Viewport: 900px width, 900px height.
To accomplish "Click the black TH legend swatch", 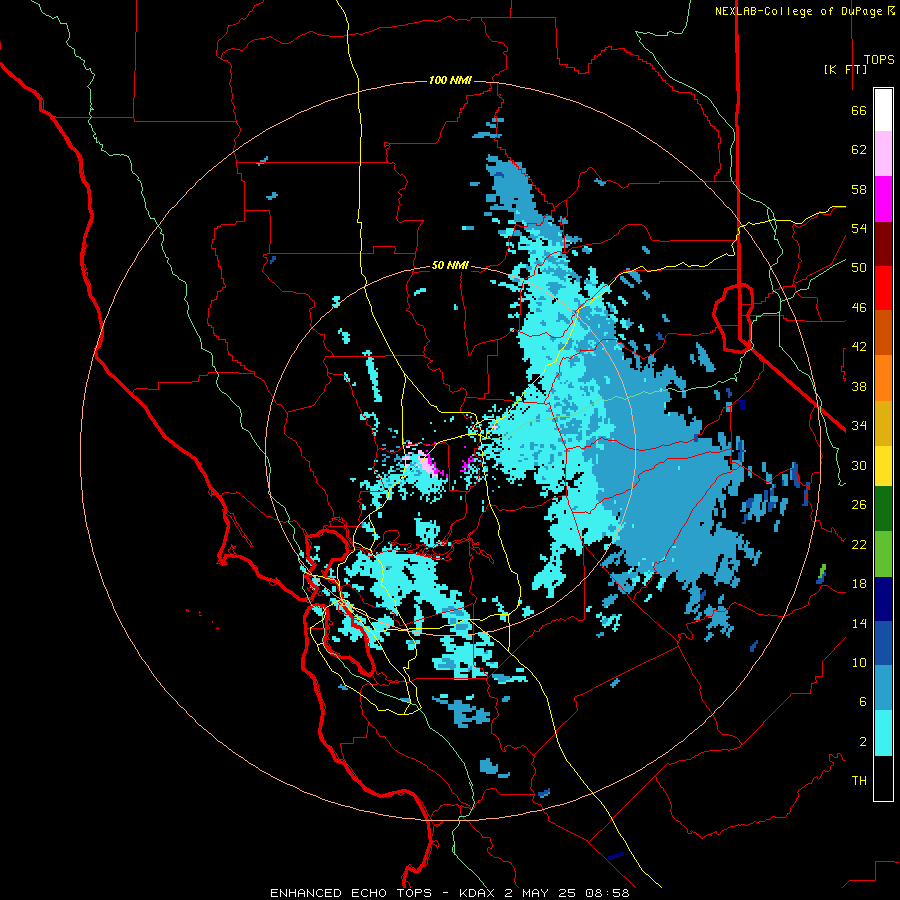I will point(883,778).
